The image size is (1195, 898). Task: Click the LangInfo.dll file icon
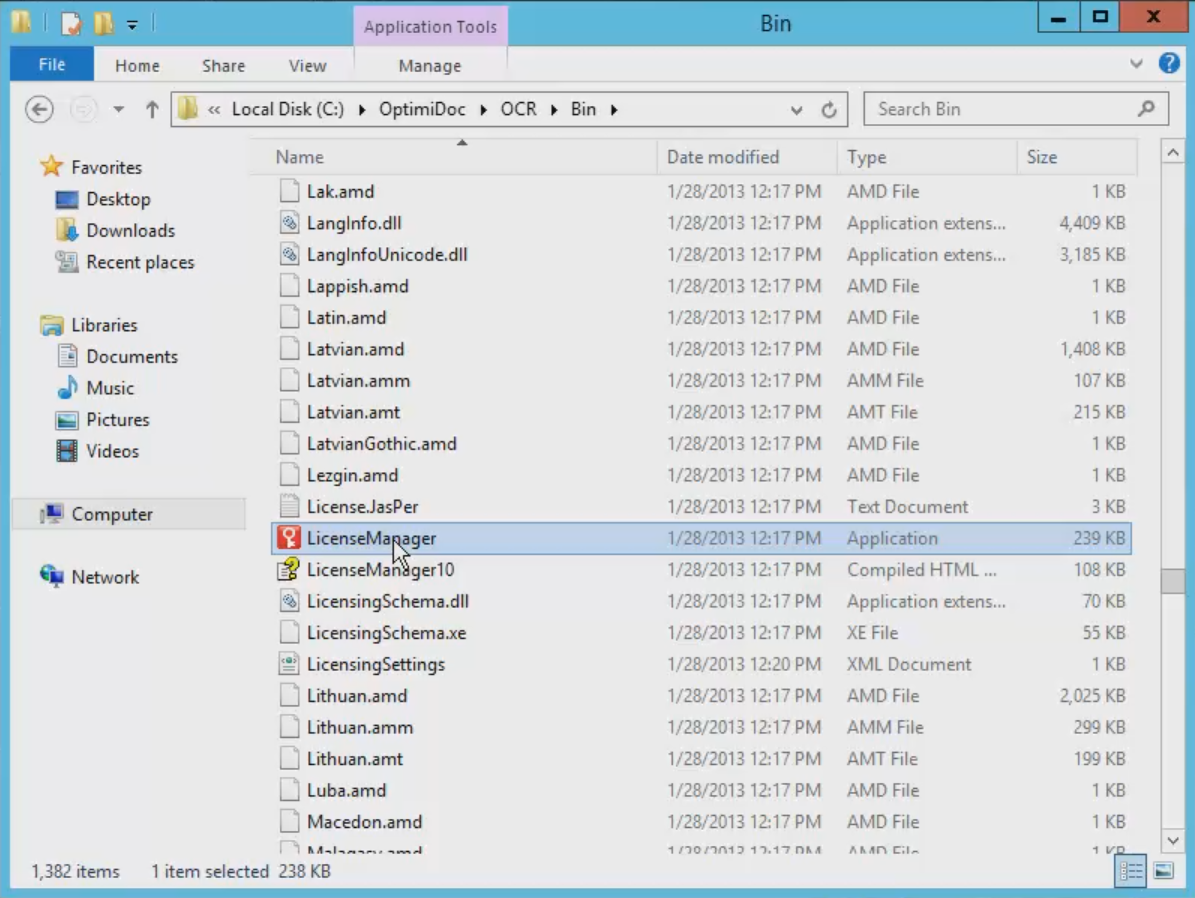[289, 223]
